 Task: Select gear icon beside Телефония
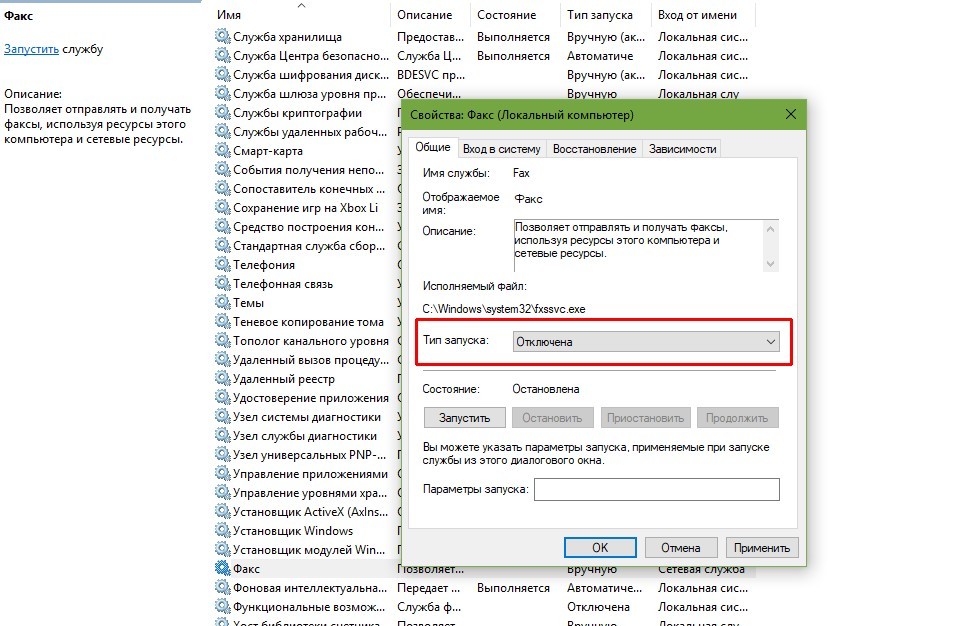(222, 264)
